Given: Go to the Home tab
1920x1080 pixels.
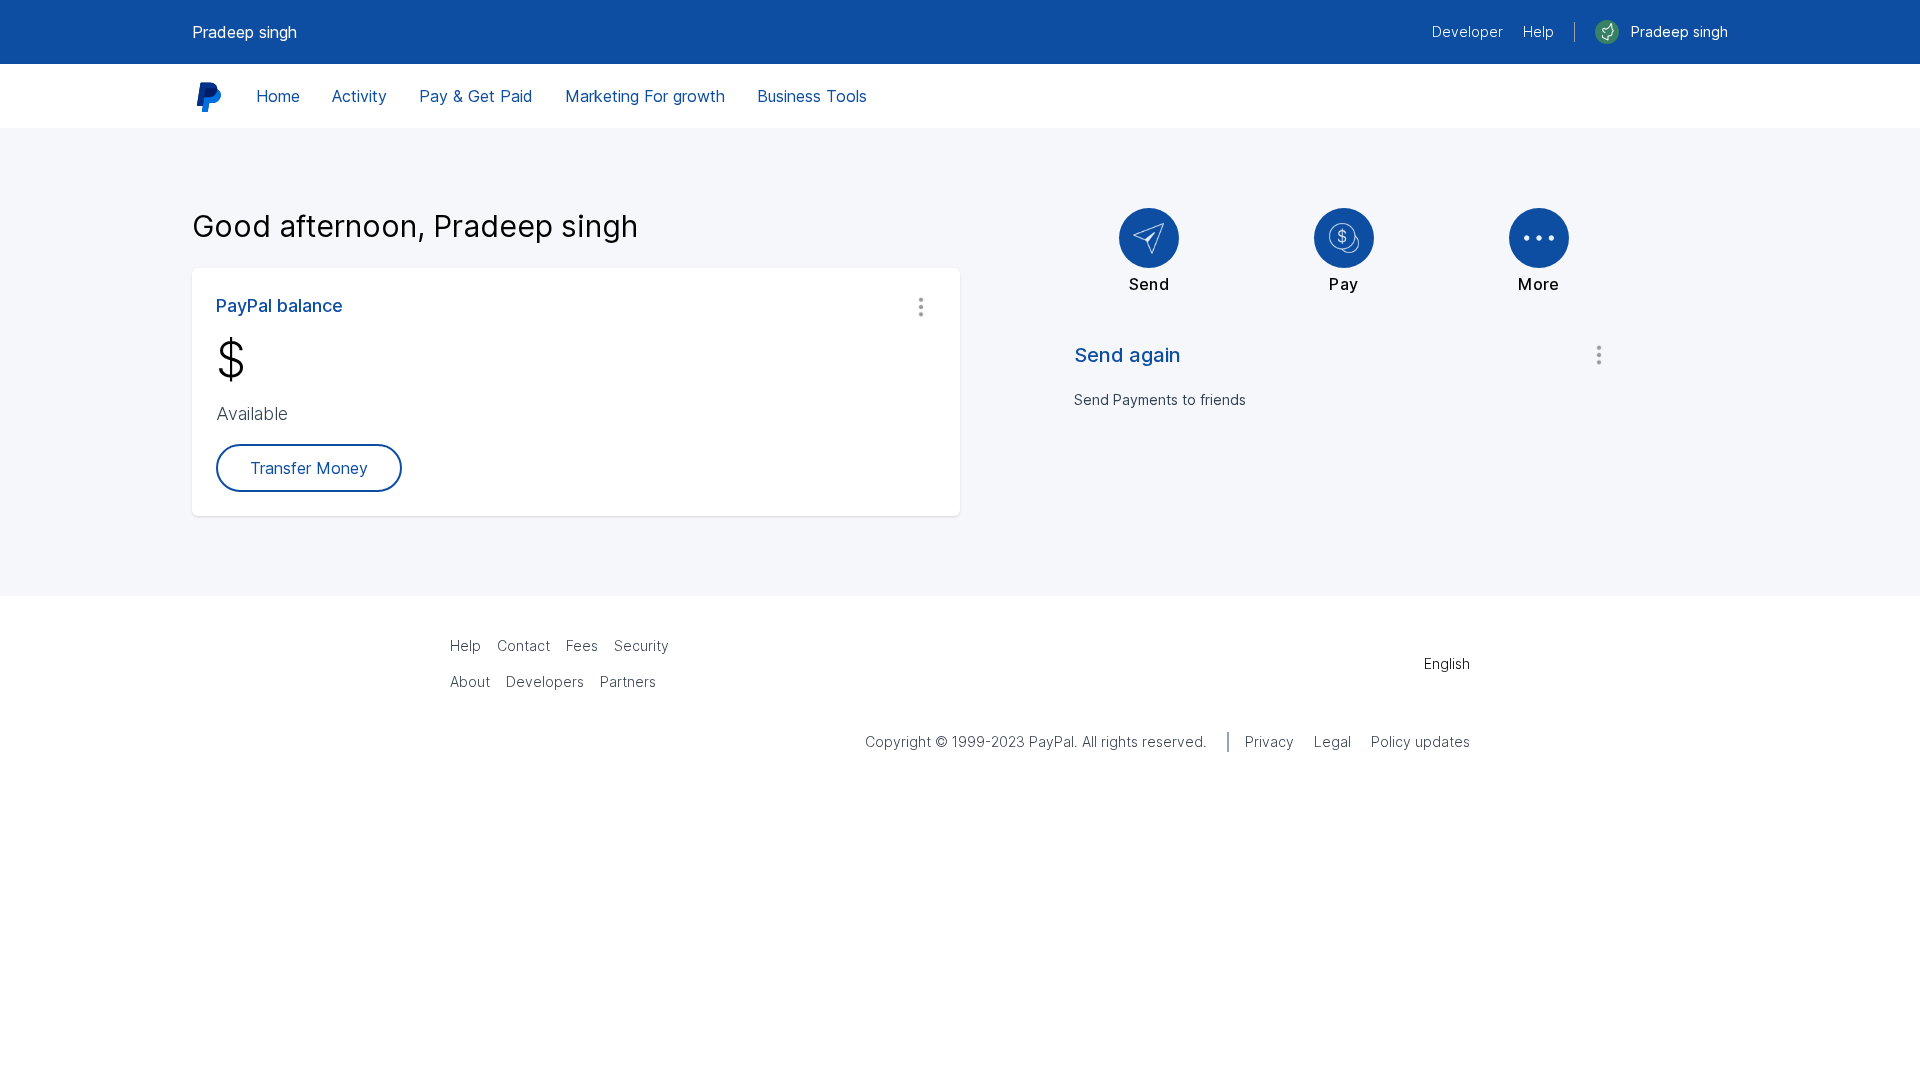Looking at the screenshot, I should [x=278, y=96].
